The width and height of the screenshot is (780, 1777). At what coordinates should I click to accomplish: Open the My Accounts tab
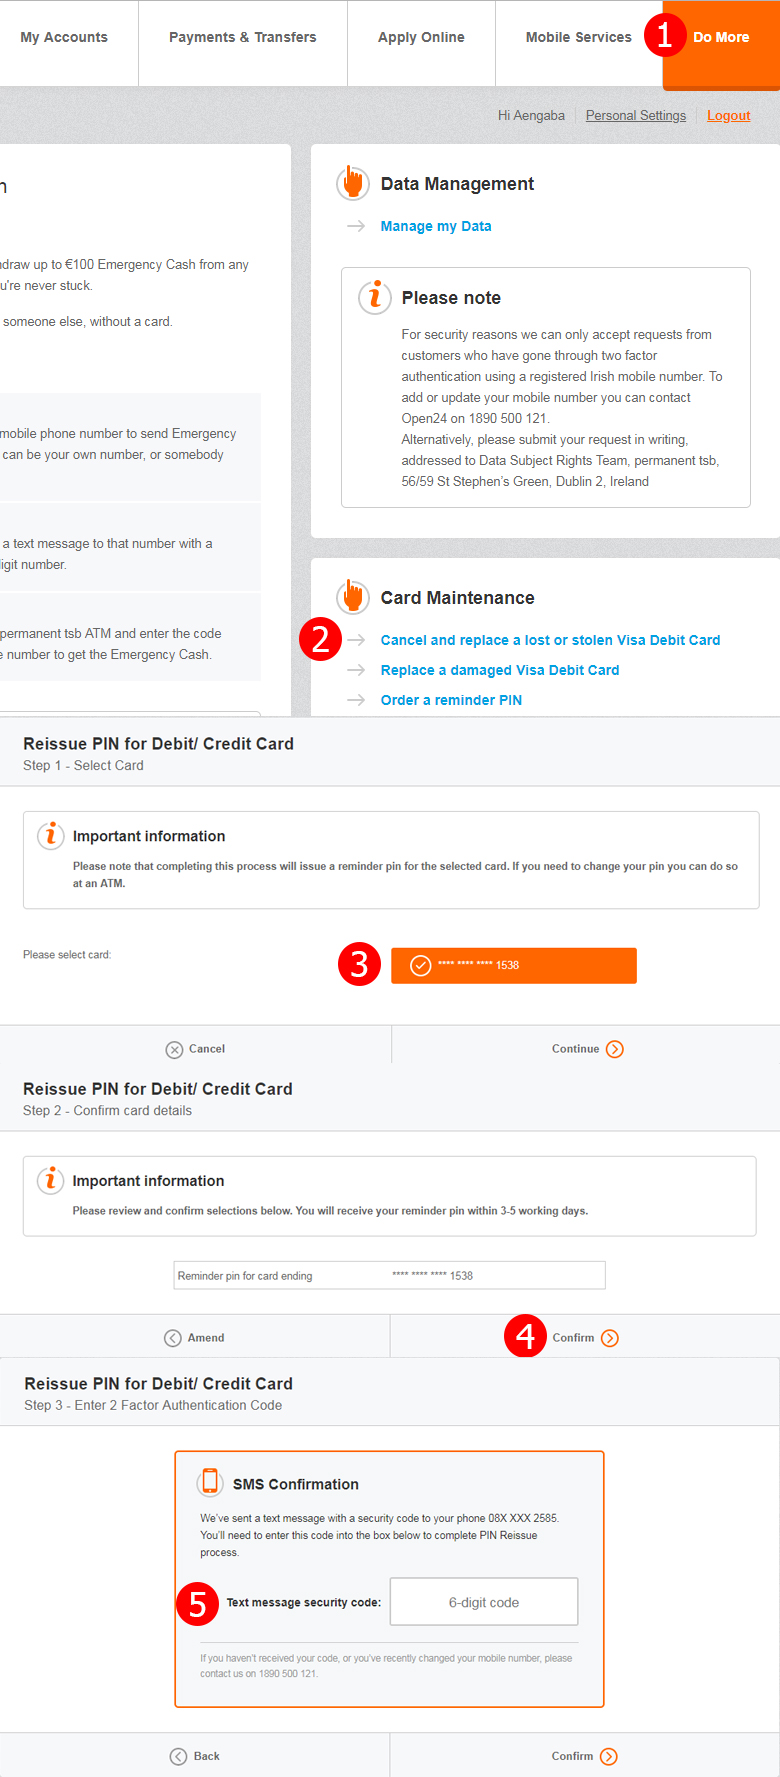click(64, 38)
